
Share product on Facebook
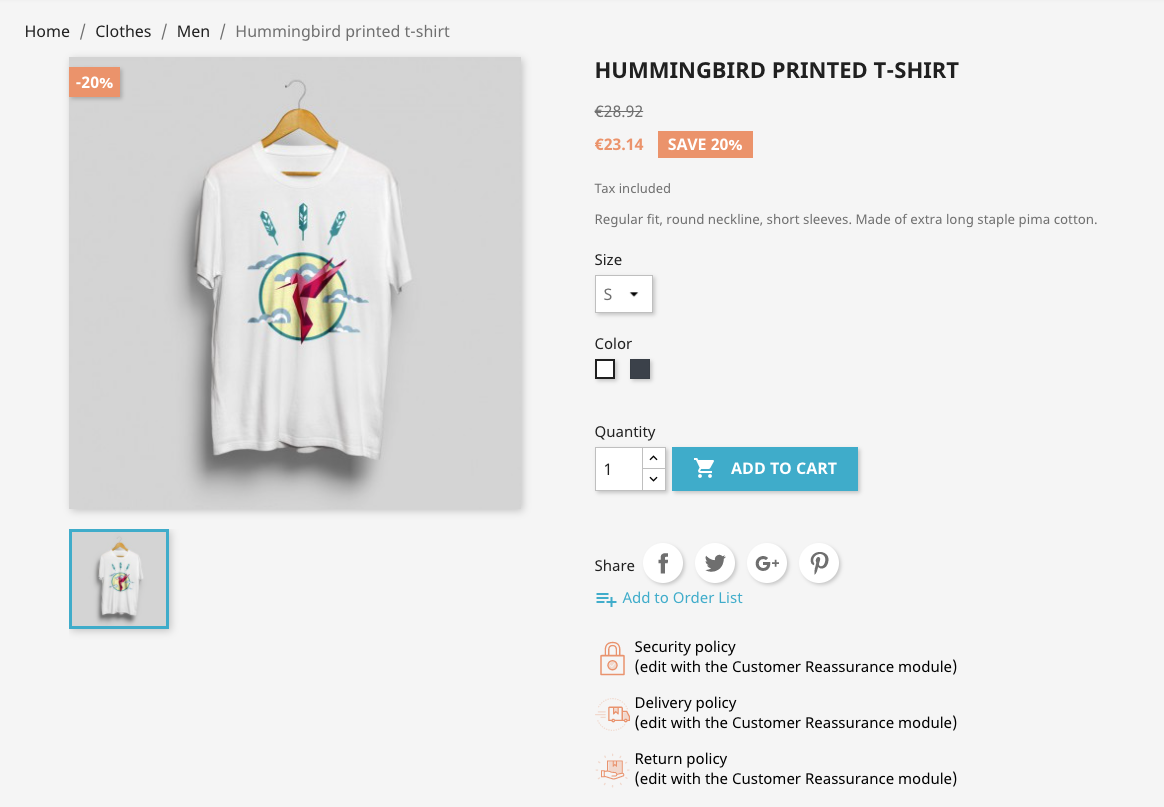coord(663,563)
